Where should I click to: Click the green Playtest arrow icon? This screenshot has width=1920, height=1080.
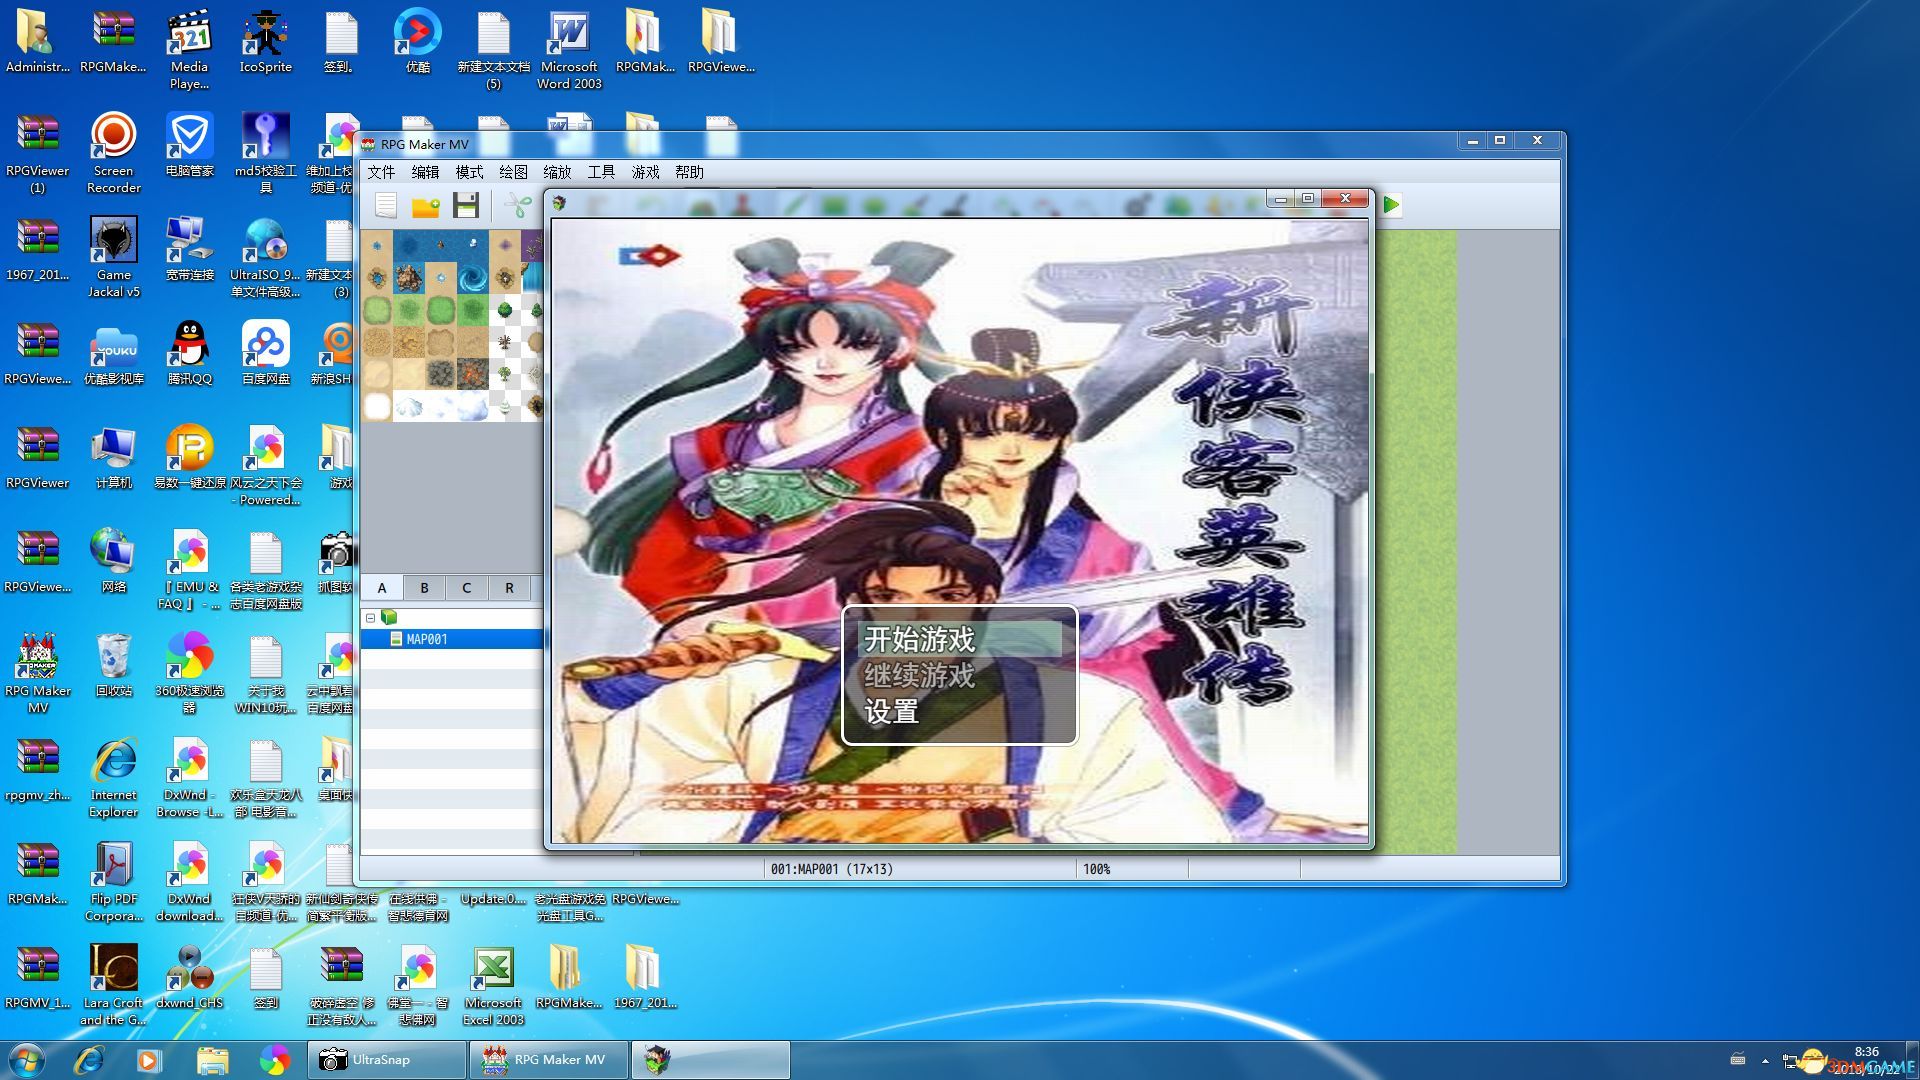(x=1391, y=205)
